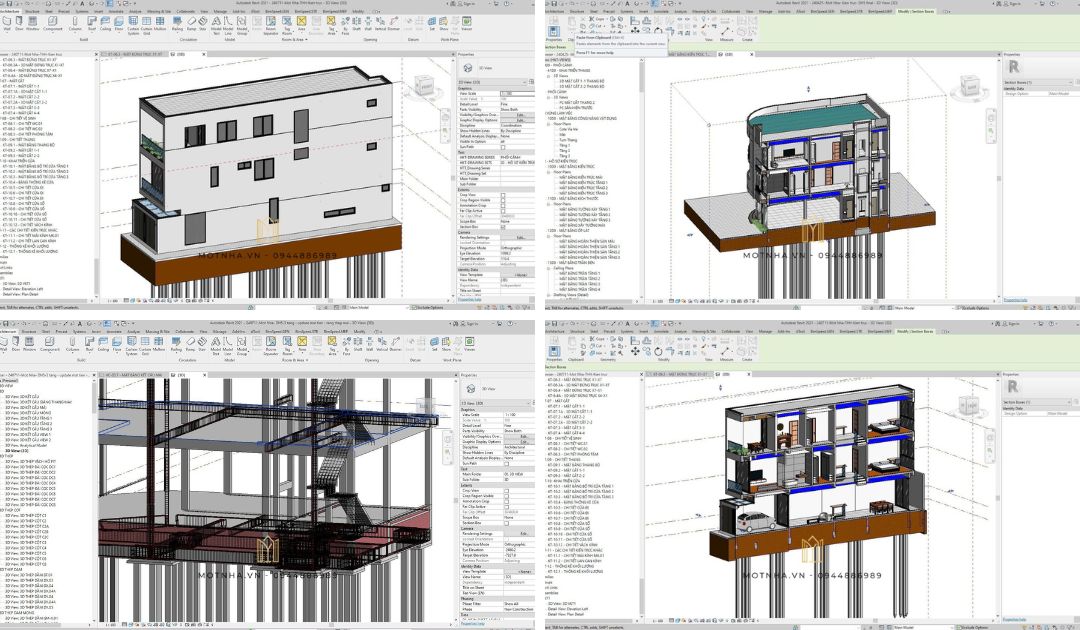Open 3D View type selector in bottom-left Properties
The width and height of the screenshot is (1080, 630).
point(494,403)
